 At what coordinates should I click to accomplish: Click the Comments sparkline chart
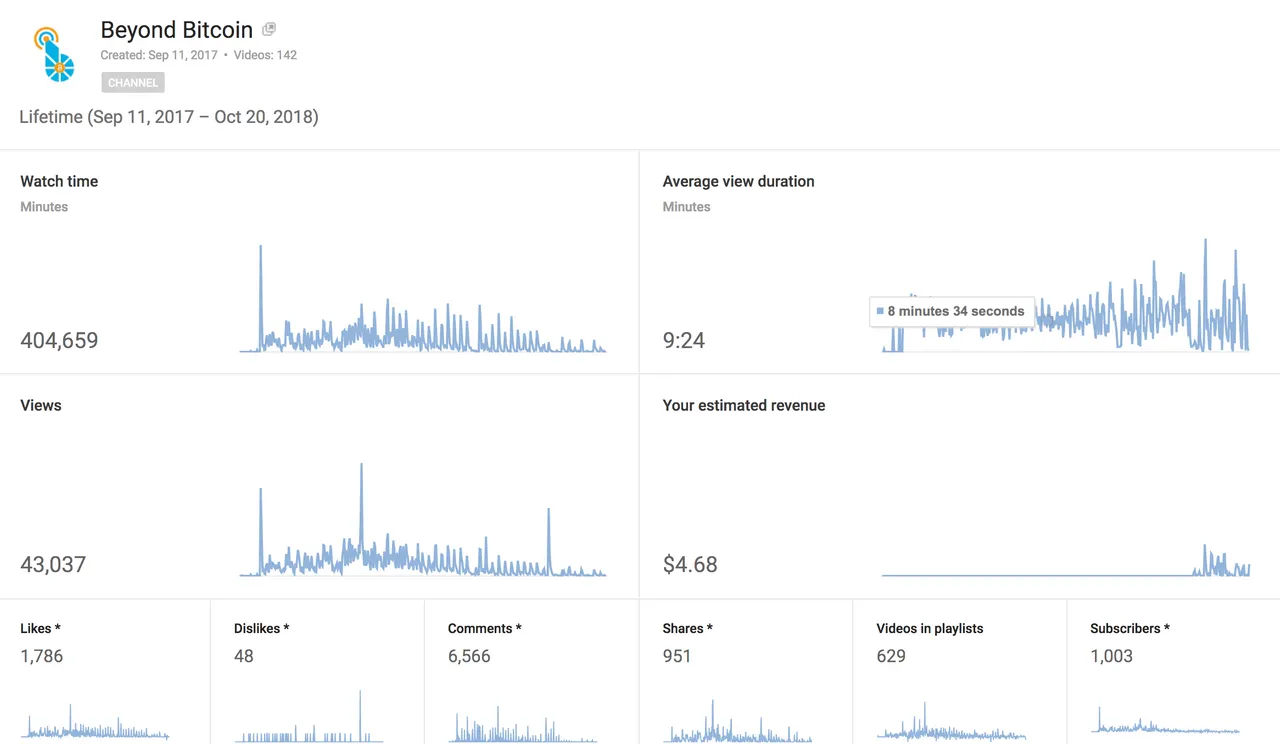pyautogui.click(x=523, y=722)
